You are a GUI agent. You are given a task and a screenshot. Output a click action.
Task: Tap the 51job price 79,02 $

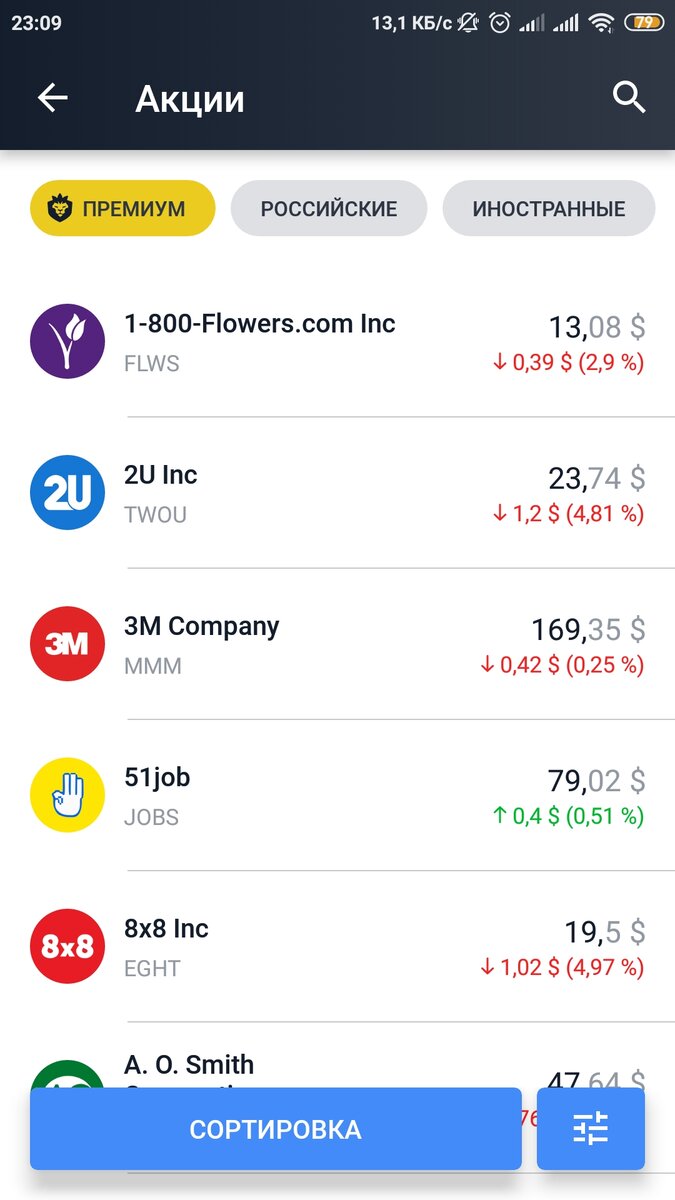596,781
